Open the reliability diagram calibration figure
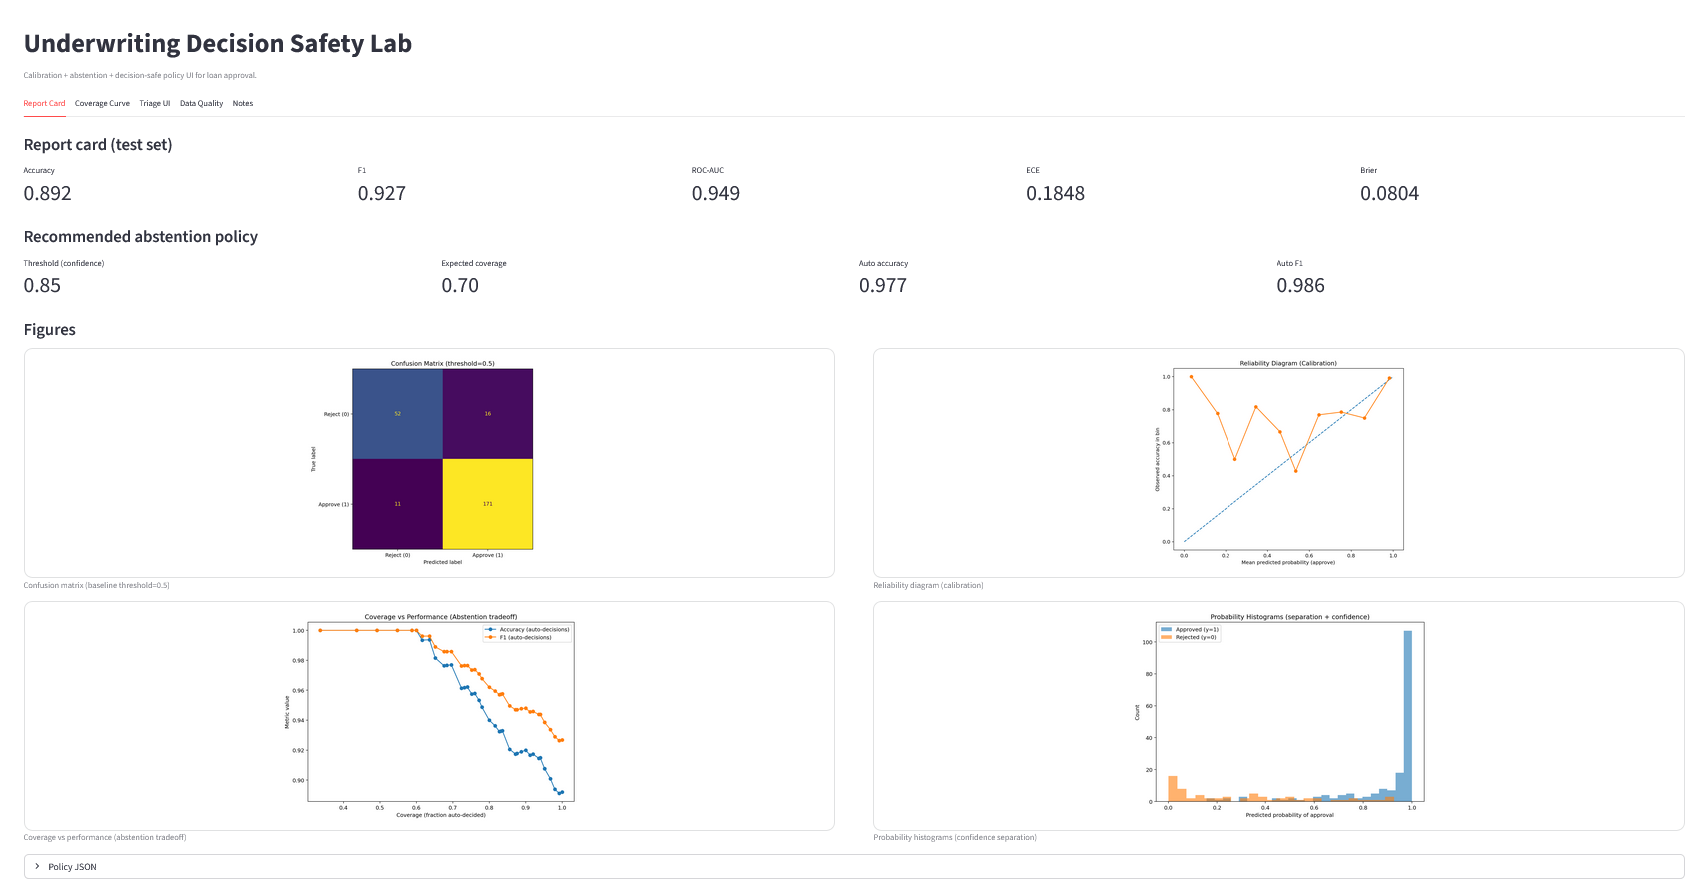Image resolution: width=1698 pixels, height=895 pixels. pos(1279,463)
